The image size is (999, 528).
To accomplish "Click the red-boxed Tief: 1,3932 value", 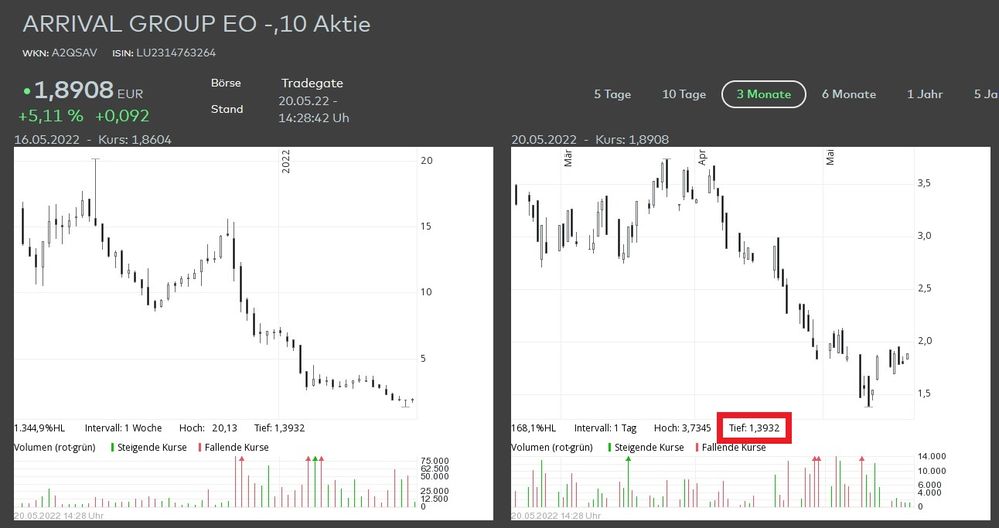I will tap(755, 427).
